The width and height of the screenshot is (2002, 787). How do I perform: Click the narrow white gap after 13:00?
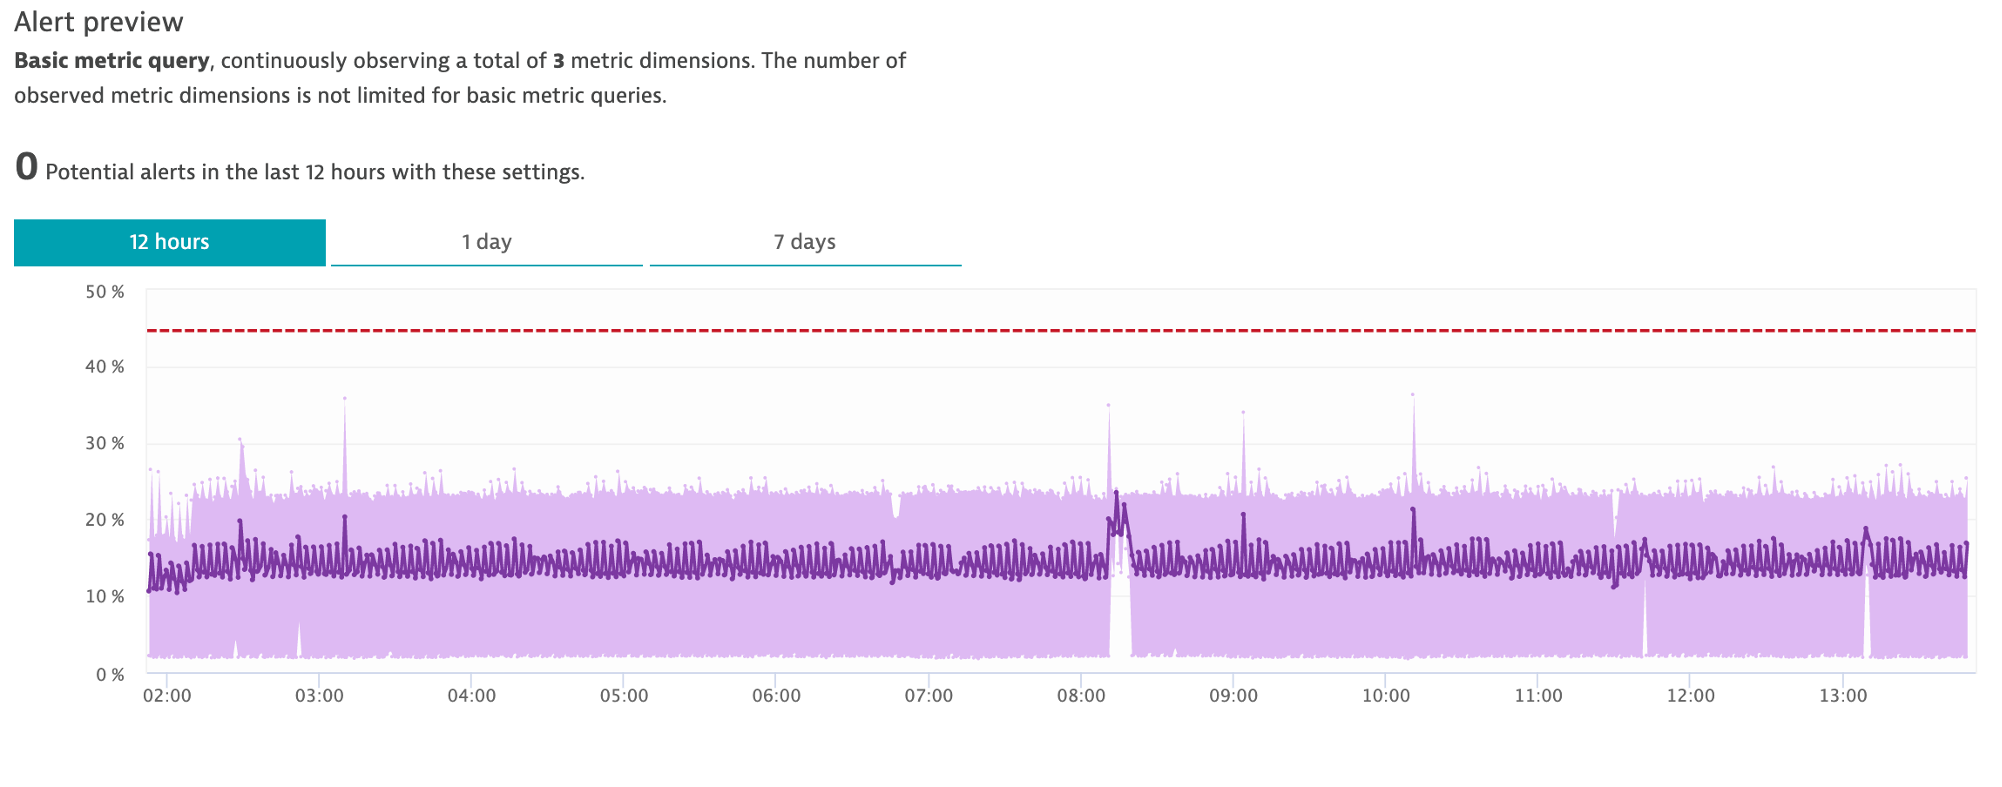(x=1867, y=620)
